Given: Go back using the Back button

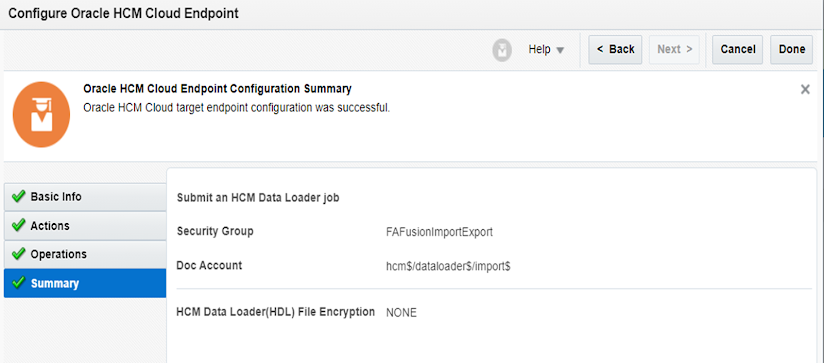Looking at the screenshot, I should click(615, 49).
